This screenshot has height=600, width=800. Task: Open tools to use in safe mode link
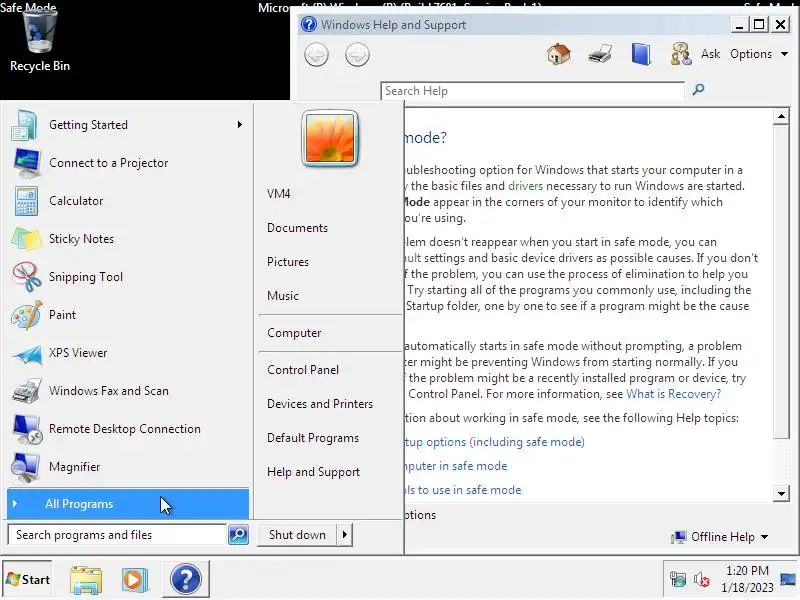click(463, 490)
